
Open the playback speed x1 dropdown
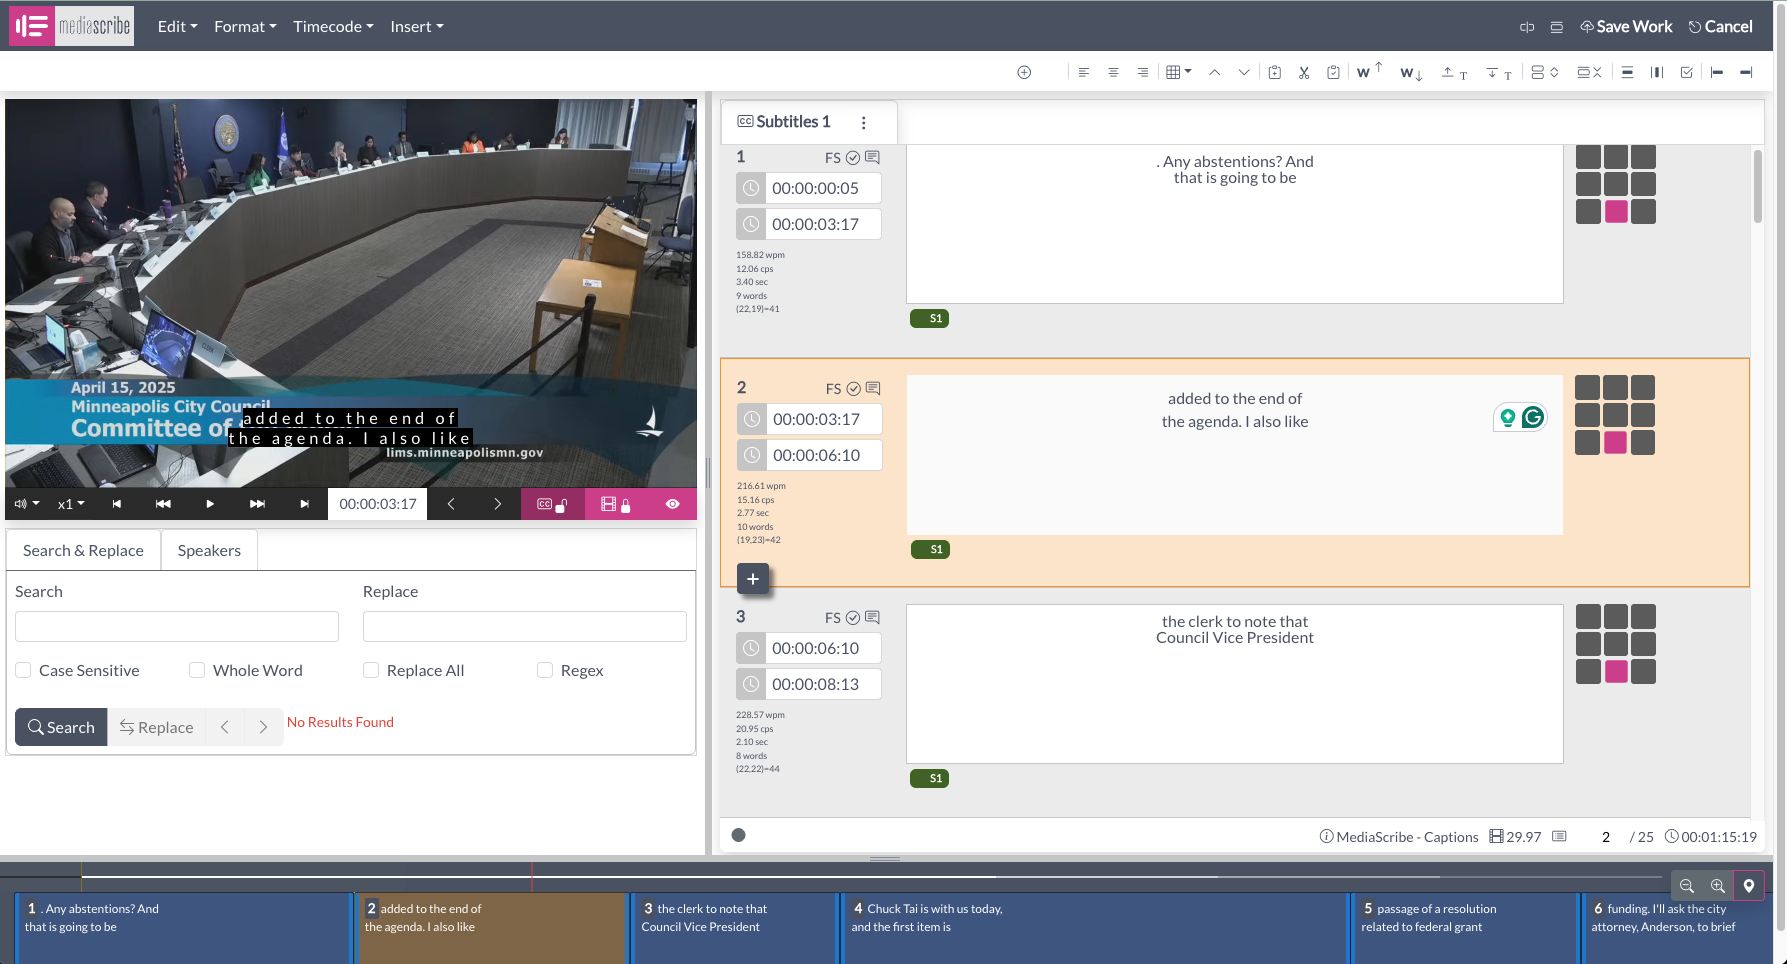pyautogui.click(x=69, y=503)
